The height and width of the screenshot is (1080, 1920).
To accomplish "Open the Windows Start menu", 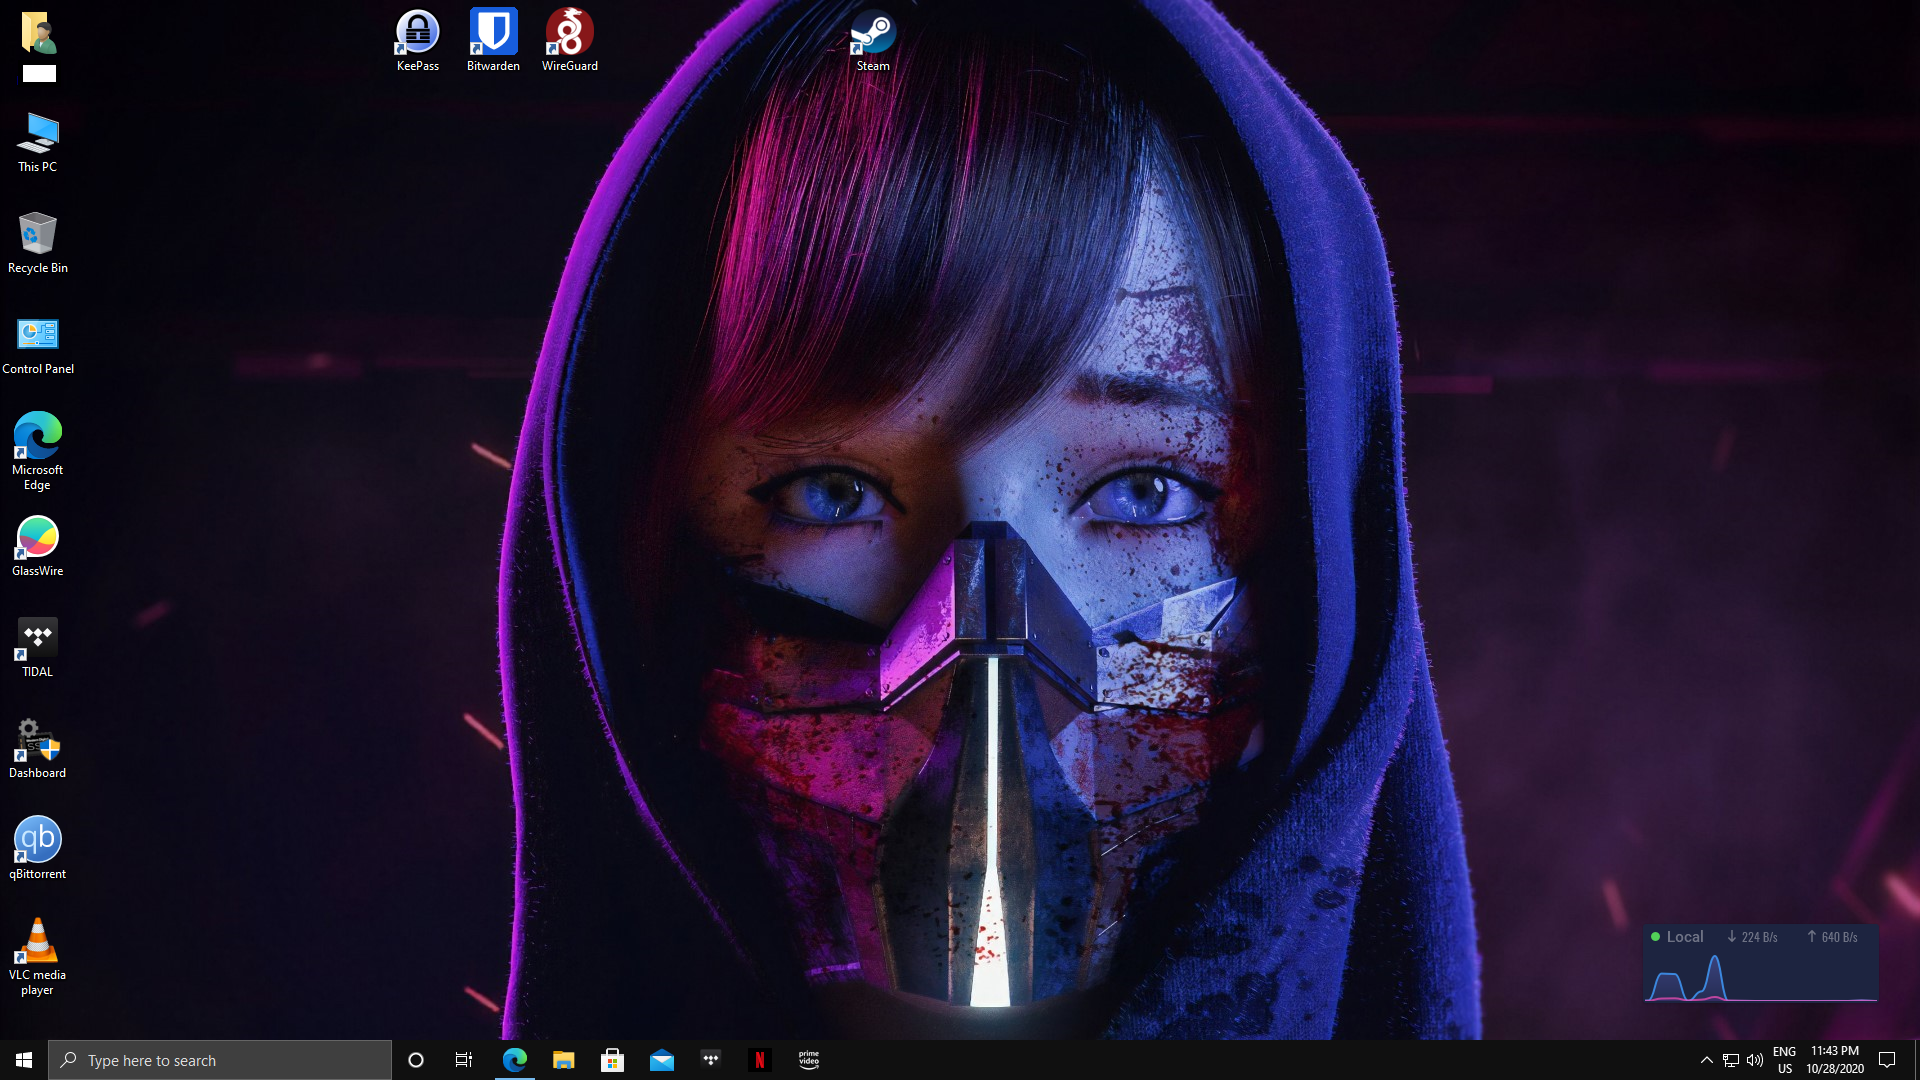I will [24, 1060].
